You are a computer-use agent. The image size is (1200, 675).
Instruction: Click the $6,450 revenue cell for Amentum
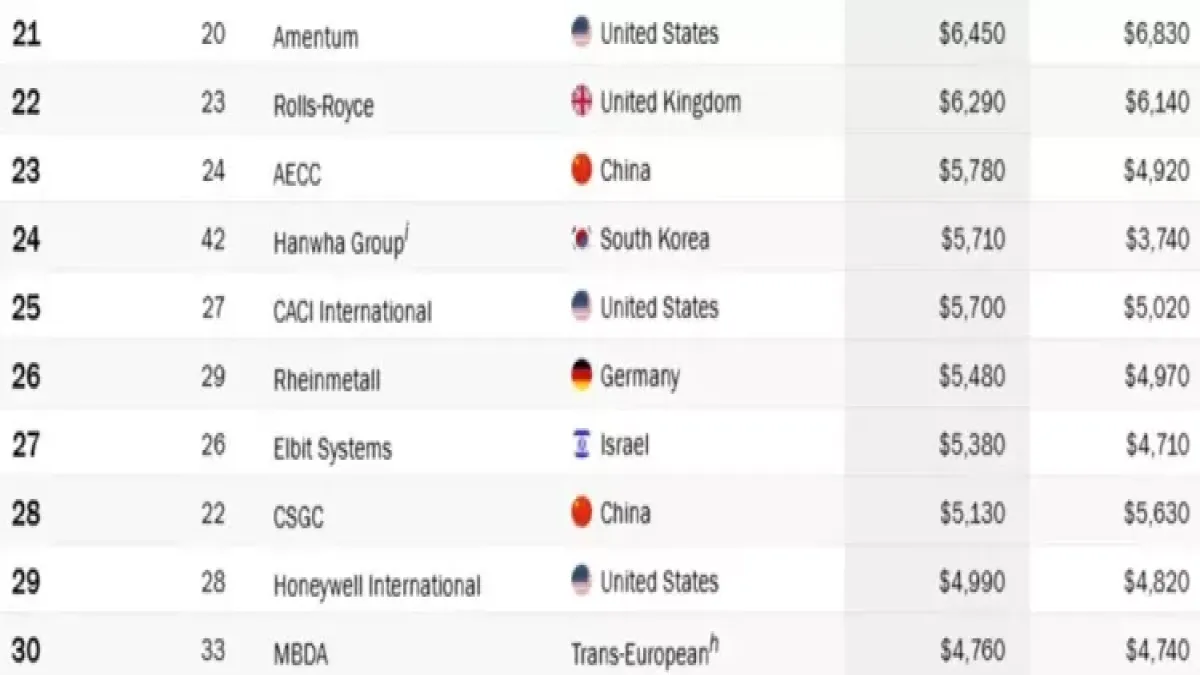point(971,34)
